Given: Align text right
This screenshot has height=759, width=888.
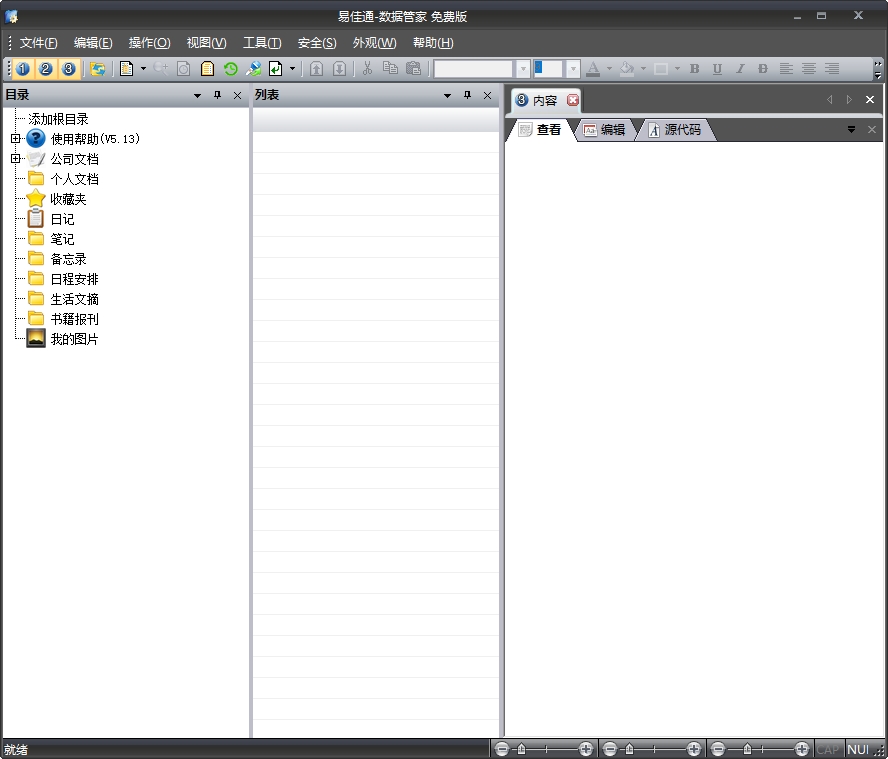Looking at the screenshot, I should point(832,69).
